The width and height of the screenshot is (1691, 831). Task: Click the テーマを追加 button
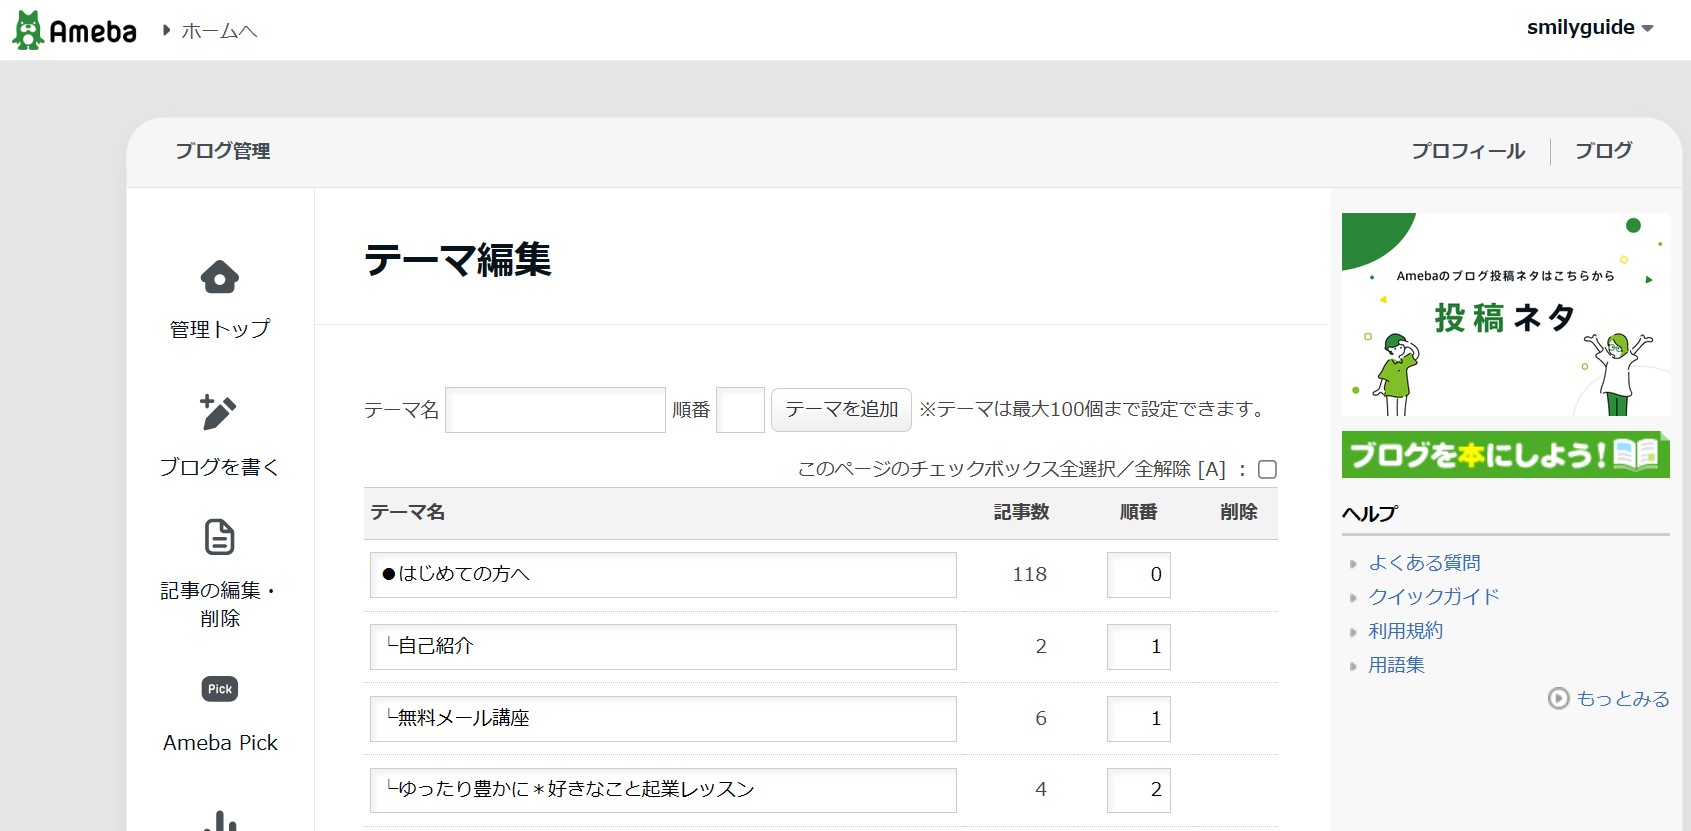coord(841,410)
